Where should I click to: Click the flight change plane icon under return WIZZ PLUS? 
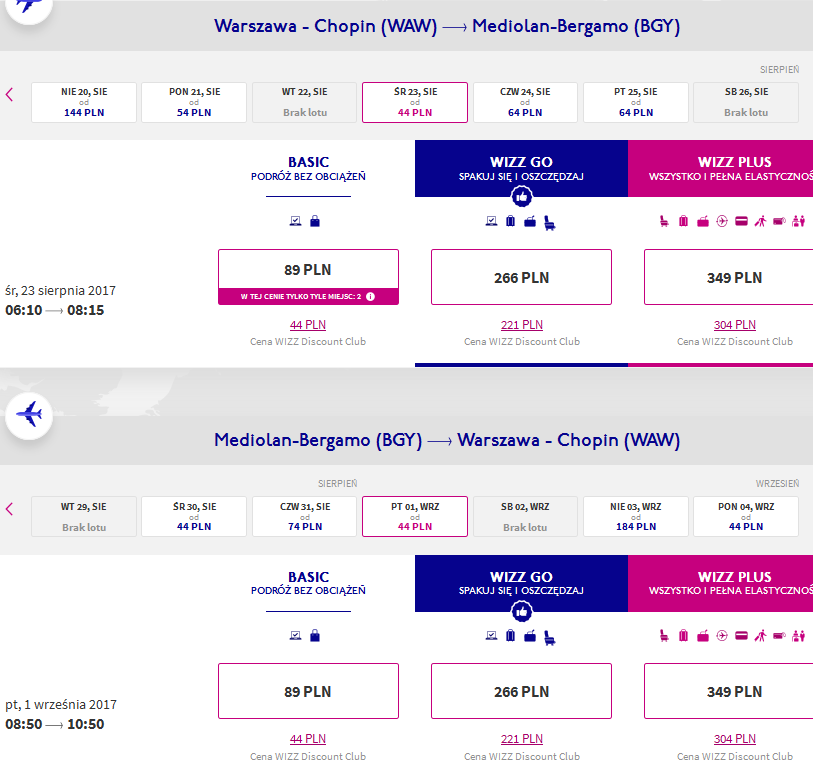[722, 636]
